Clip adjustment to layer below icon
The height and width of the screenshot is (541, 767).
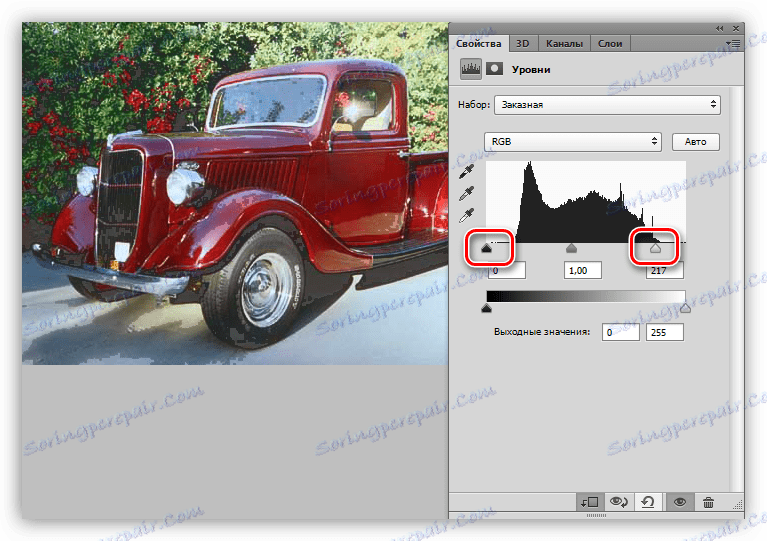click(x=590, y=502)
